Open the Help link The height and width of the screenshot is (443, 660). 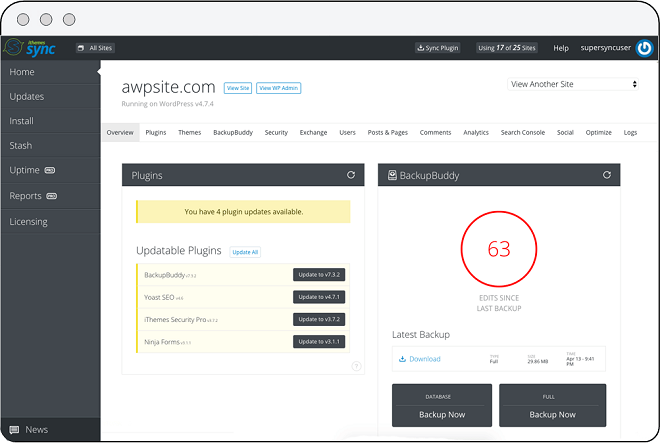(561, 48)
